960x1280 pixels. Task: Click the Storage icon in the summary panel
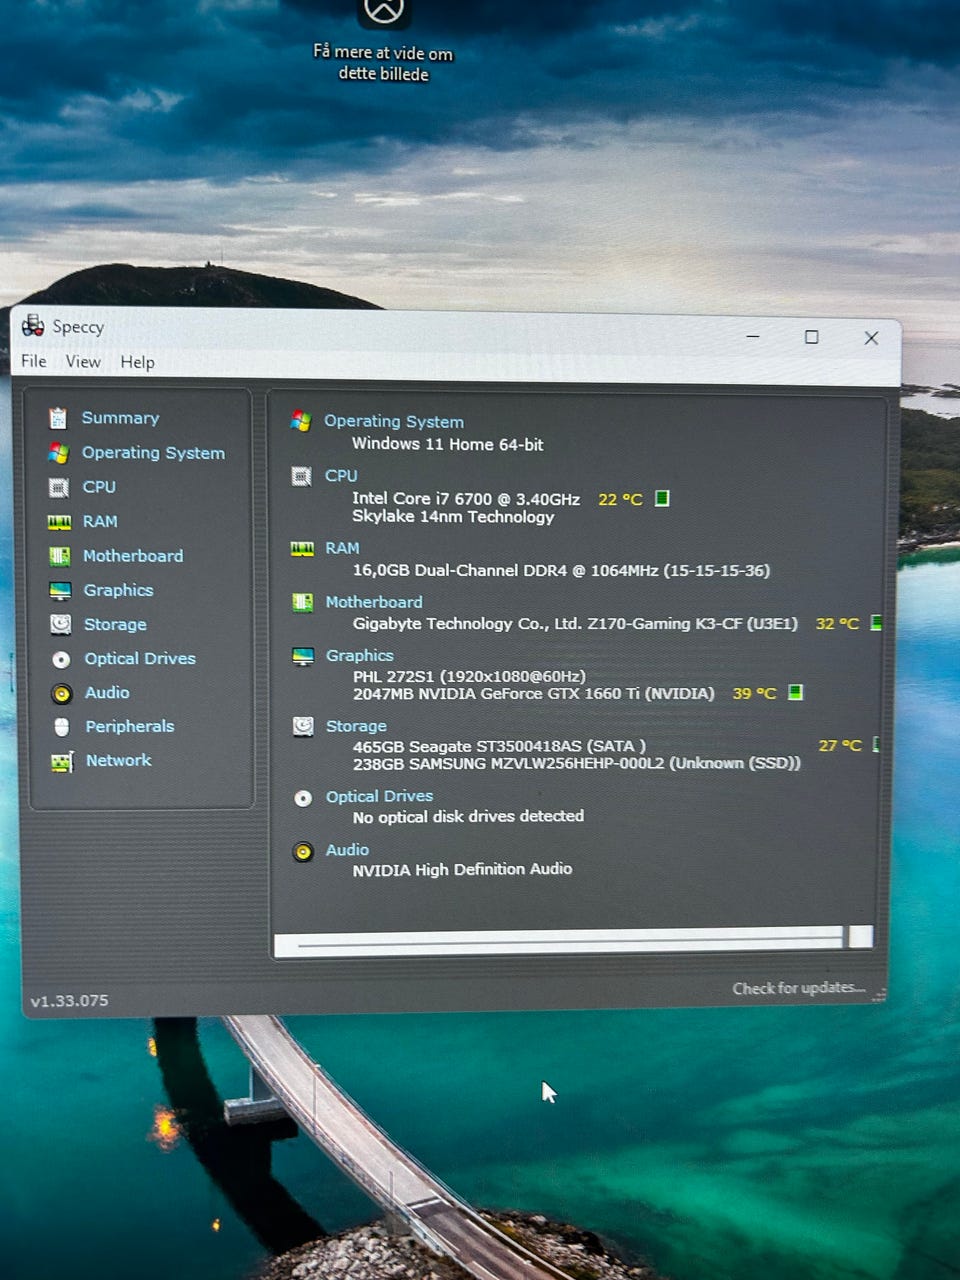[x=303, y=726]
